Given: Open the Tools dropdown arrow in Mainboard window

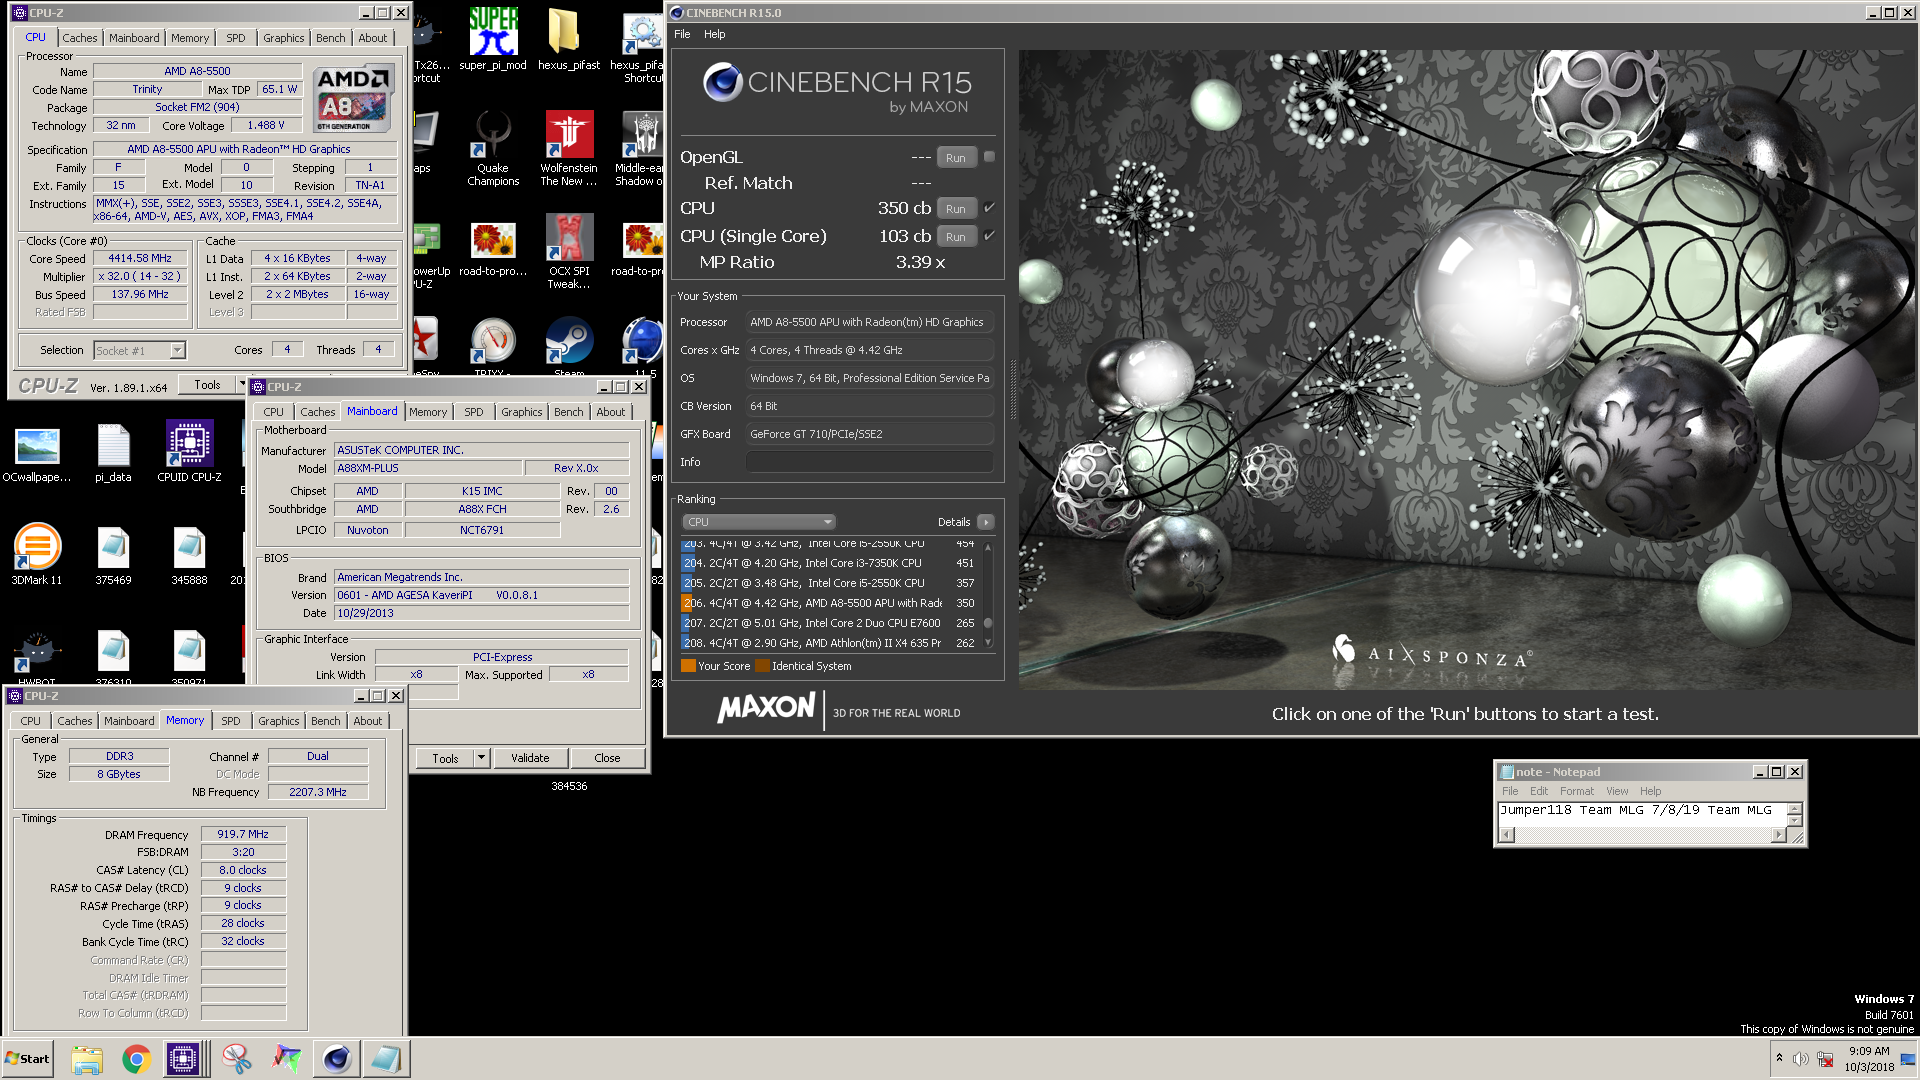Looking at the screenshot, I should [481, 758].
